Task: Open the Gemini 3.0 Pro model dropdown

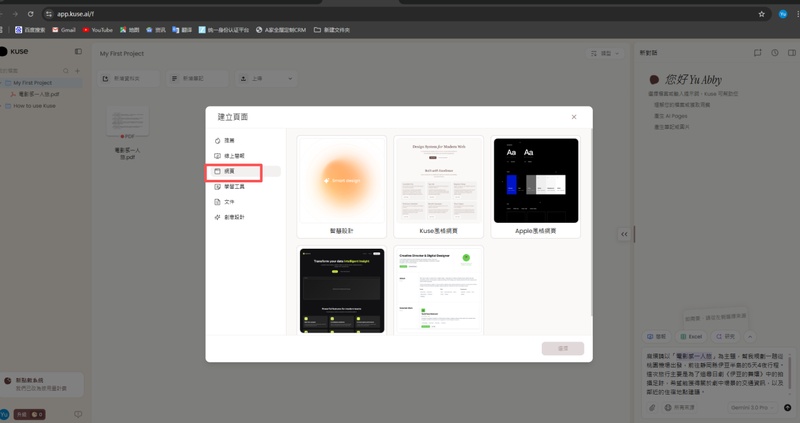Action: [x=751, y=408]
